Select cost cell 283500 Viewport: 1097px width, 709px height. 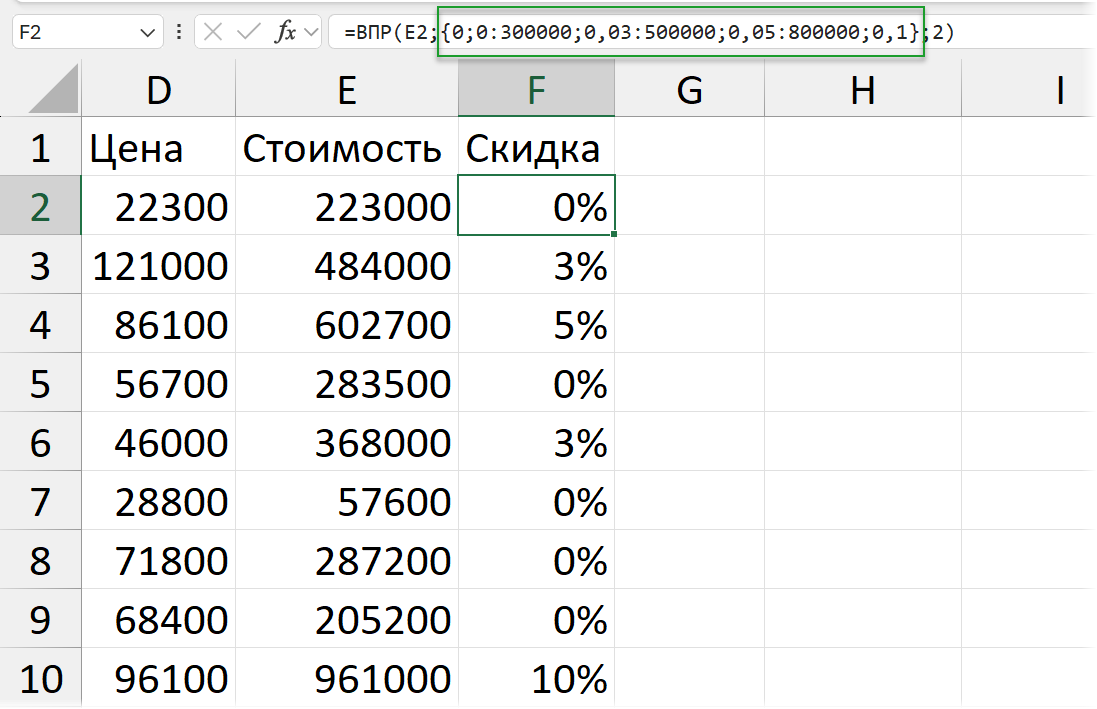click(x=347, y=383)
